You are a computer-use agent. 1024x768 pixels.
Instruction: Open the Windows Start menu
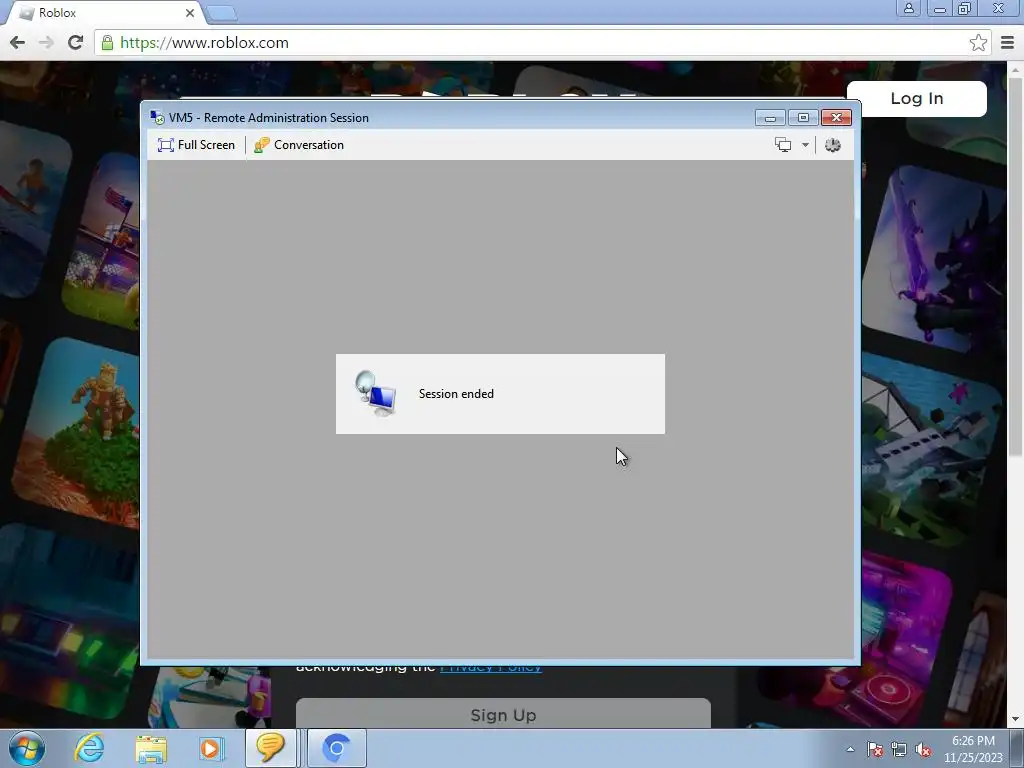[27, 748]
